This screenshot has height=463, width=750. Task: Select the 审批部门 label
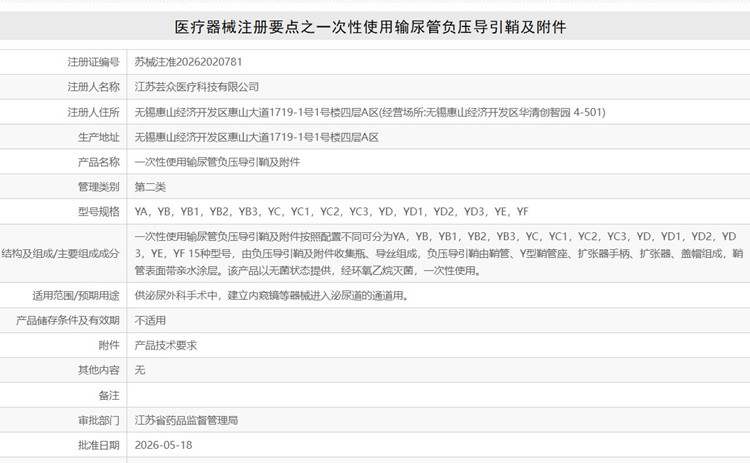point(99,420)
